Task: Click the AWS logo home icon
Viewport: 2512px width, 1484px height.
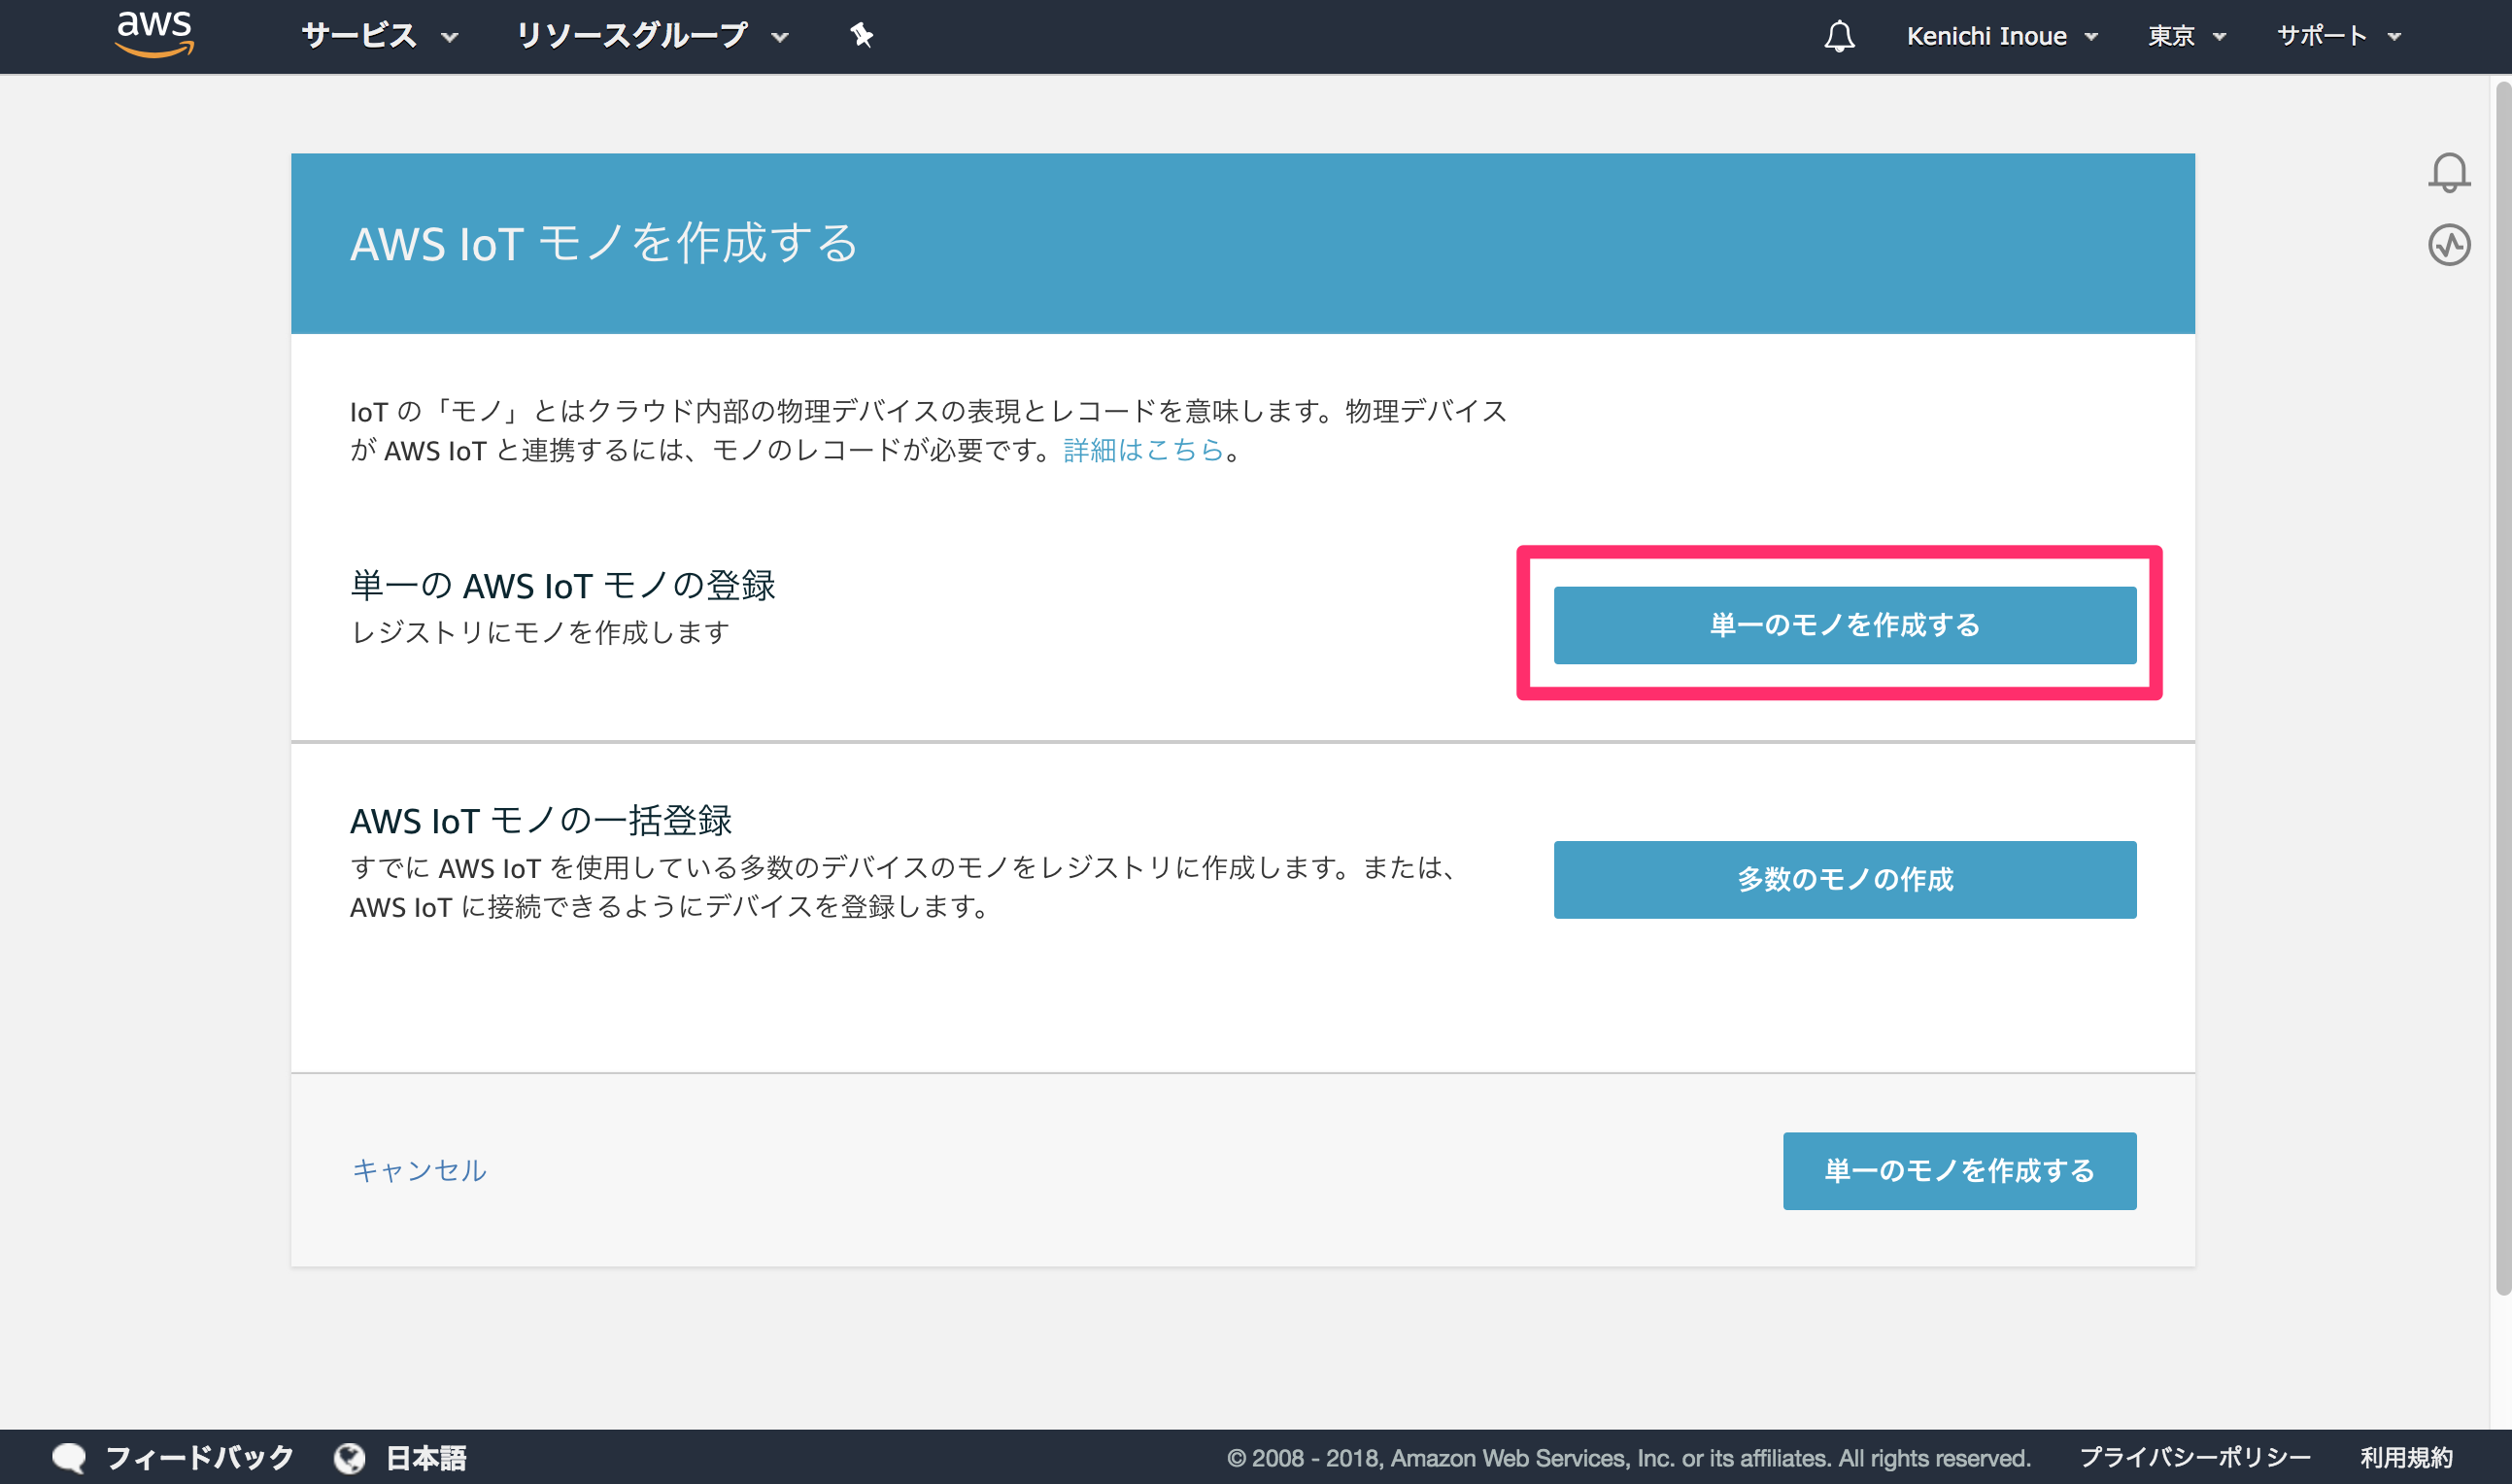Action: click(154, 34)
